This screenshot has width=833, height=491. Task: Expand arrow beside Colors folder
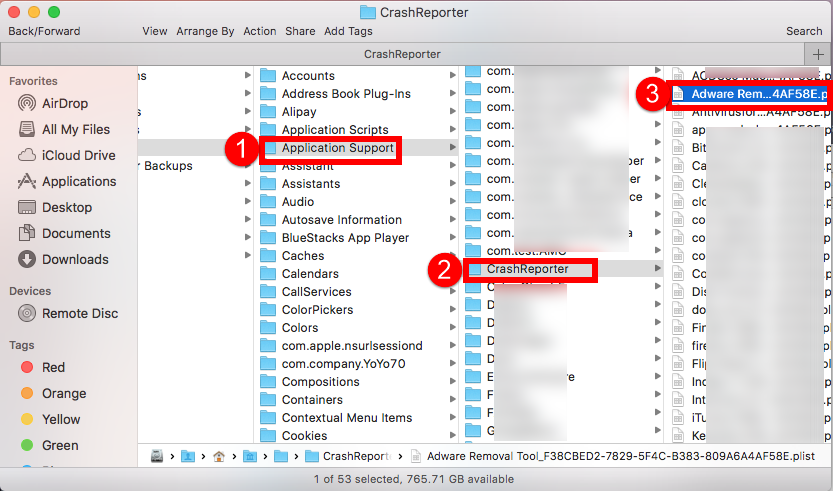[453, 327]
